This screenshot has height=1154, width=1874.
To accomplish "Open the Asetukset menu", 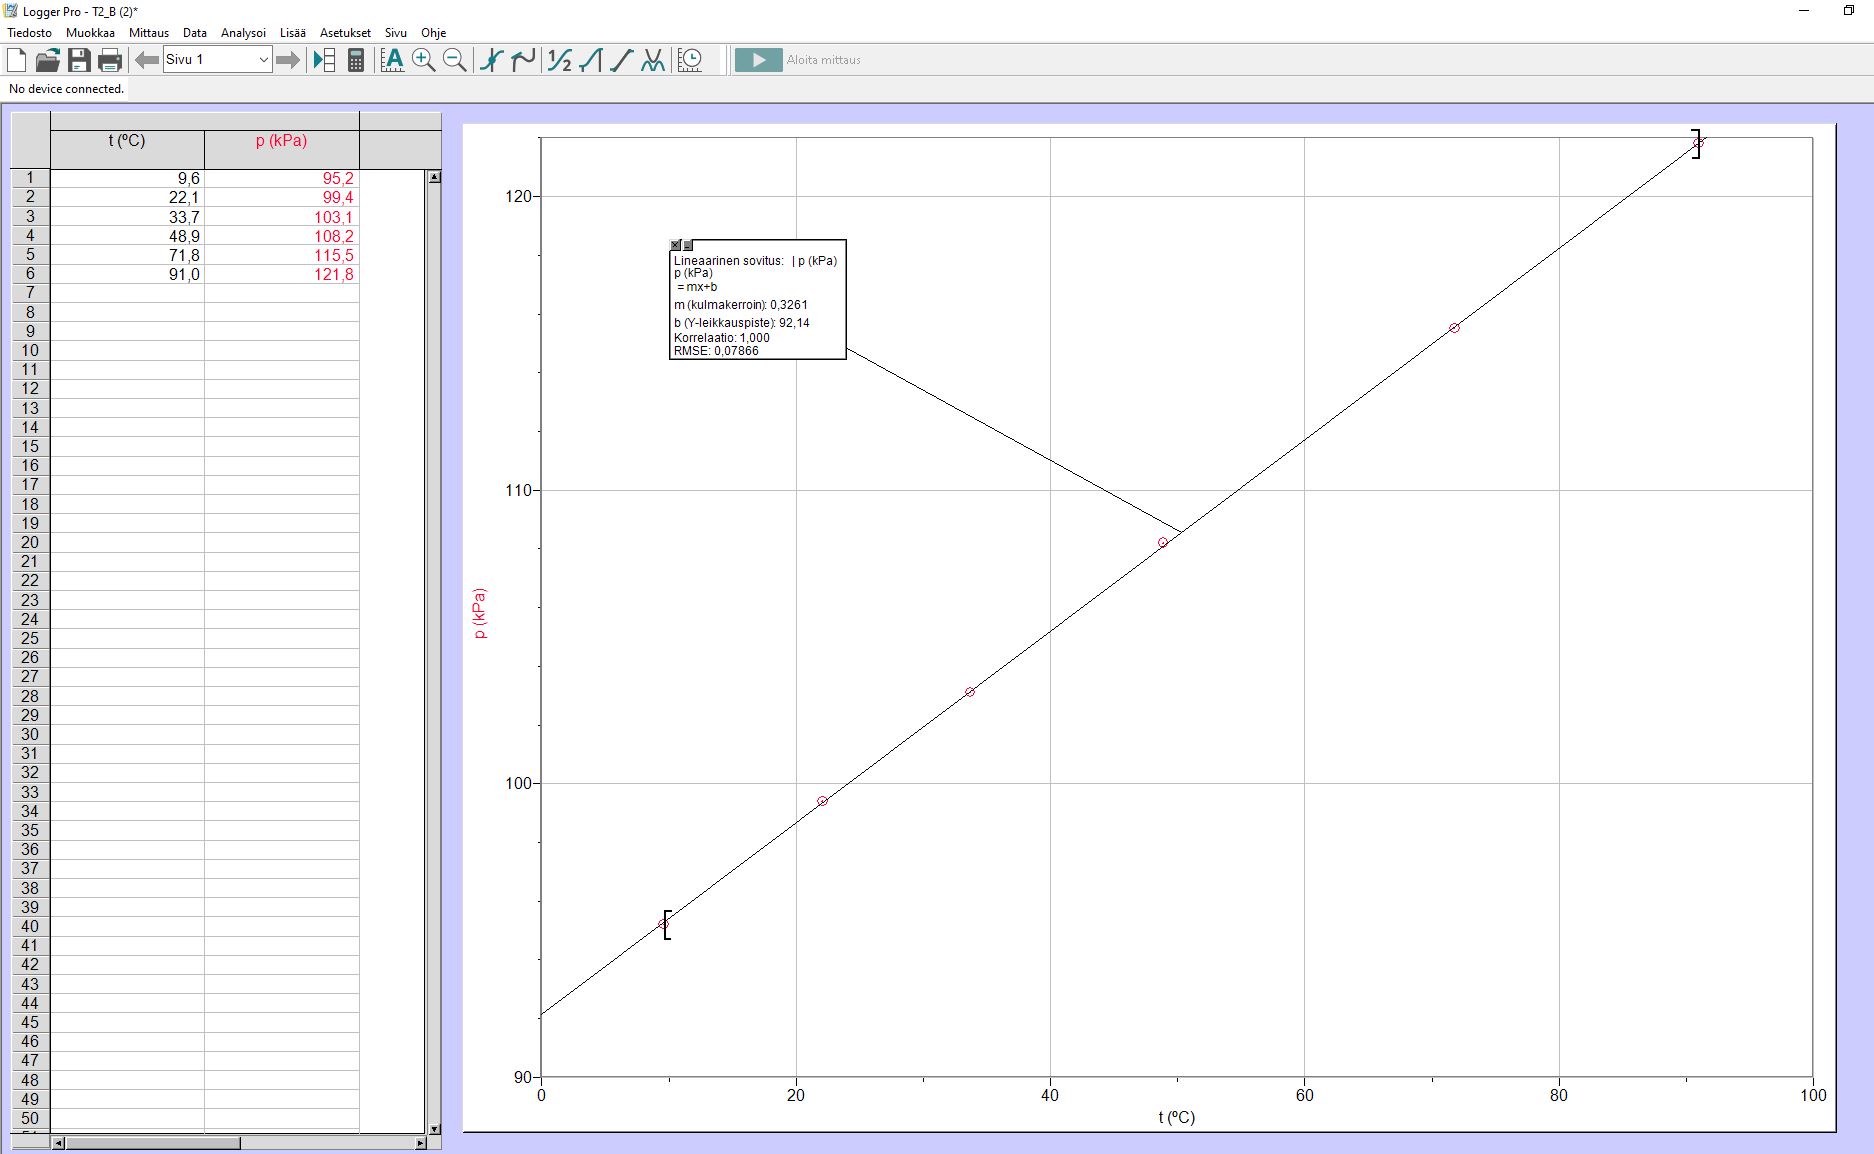I will [345, 33].
